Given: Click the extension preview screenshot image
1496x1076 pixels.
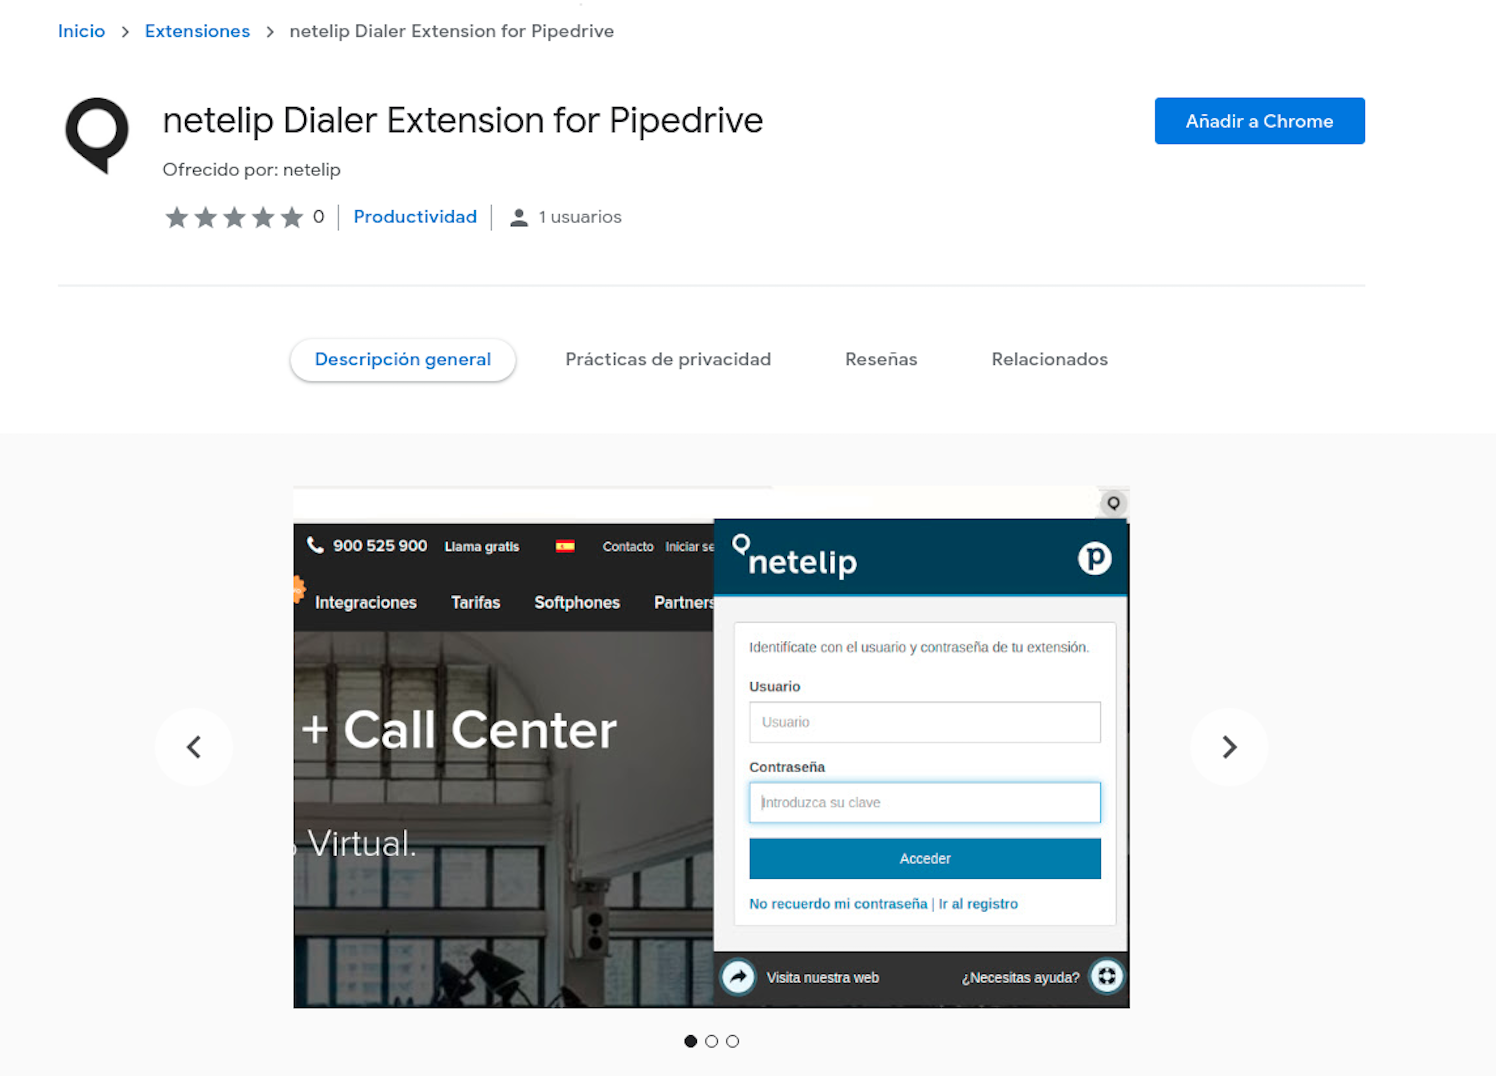Looking at the screenshot, I should tap(711, 747).
